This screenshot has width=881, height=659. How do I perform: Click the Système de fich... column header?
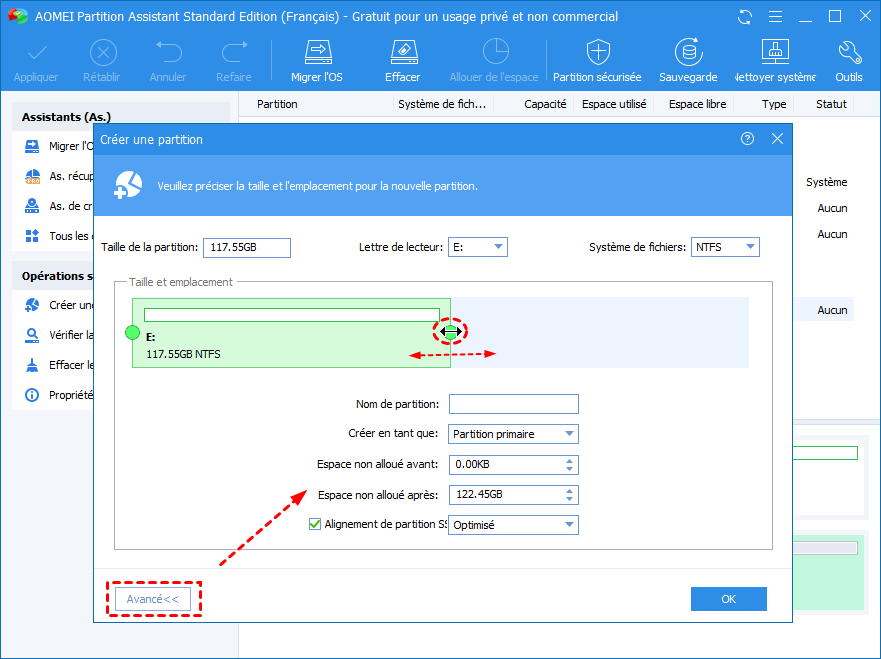click(x=442, y=104)
